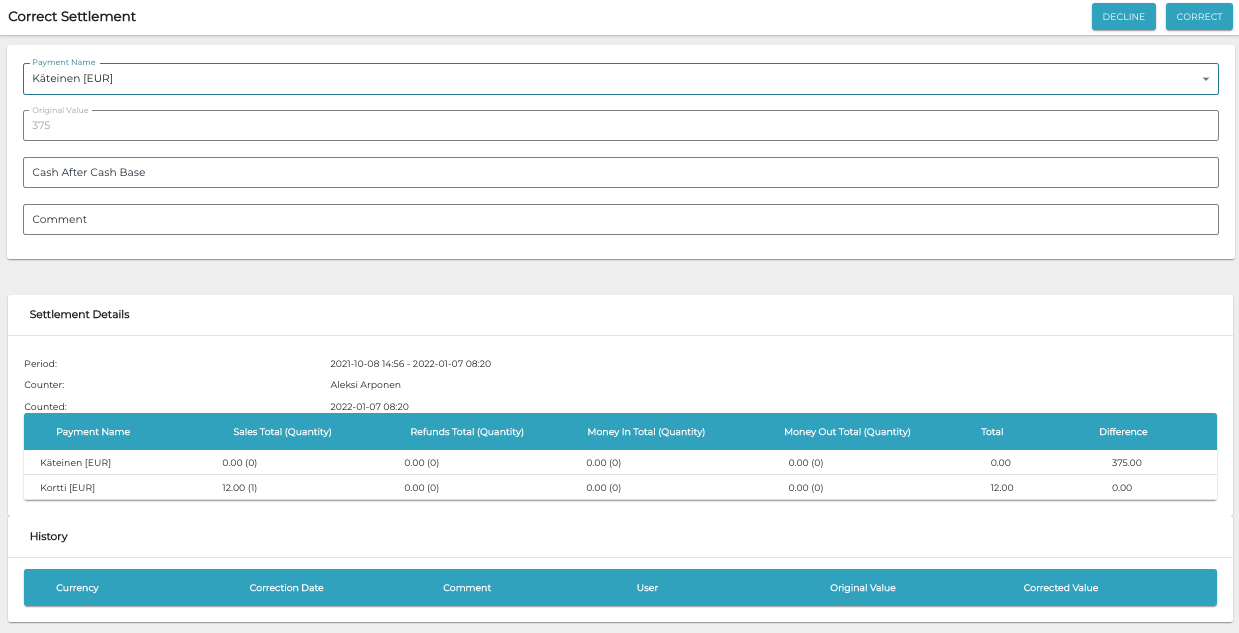Image resolution: width=1239 pixels, height=633 pixels.
Task: Click the Difference column header
Action: pos(1123,432)
